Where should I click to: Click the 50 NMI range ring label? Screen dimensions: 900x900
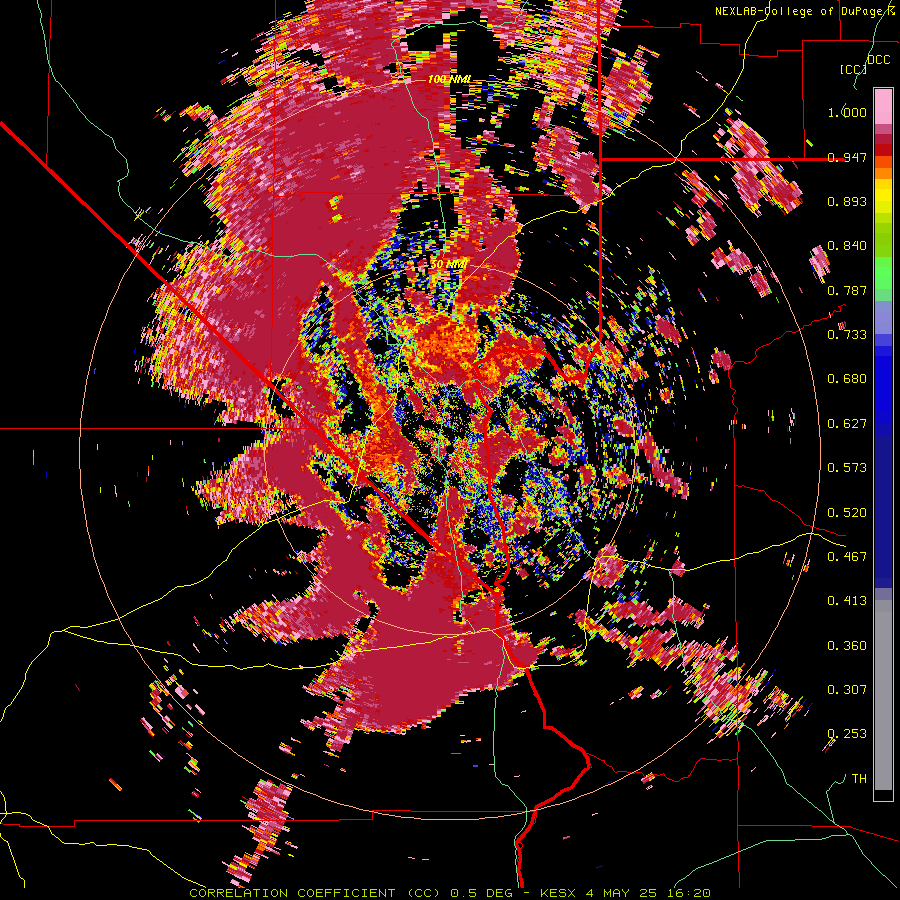coord(448,265)
